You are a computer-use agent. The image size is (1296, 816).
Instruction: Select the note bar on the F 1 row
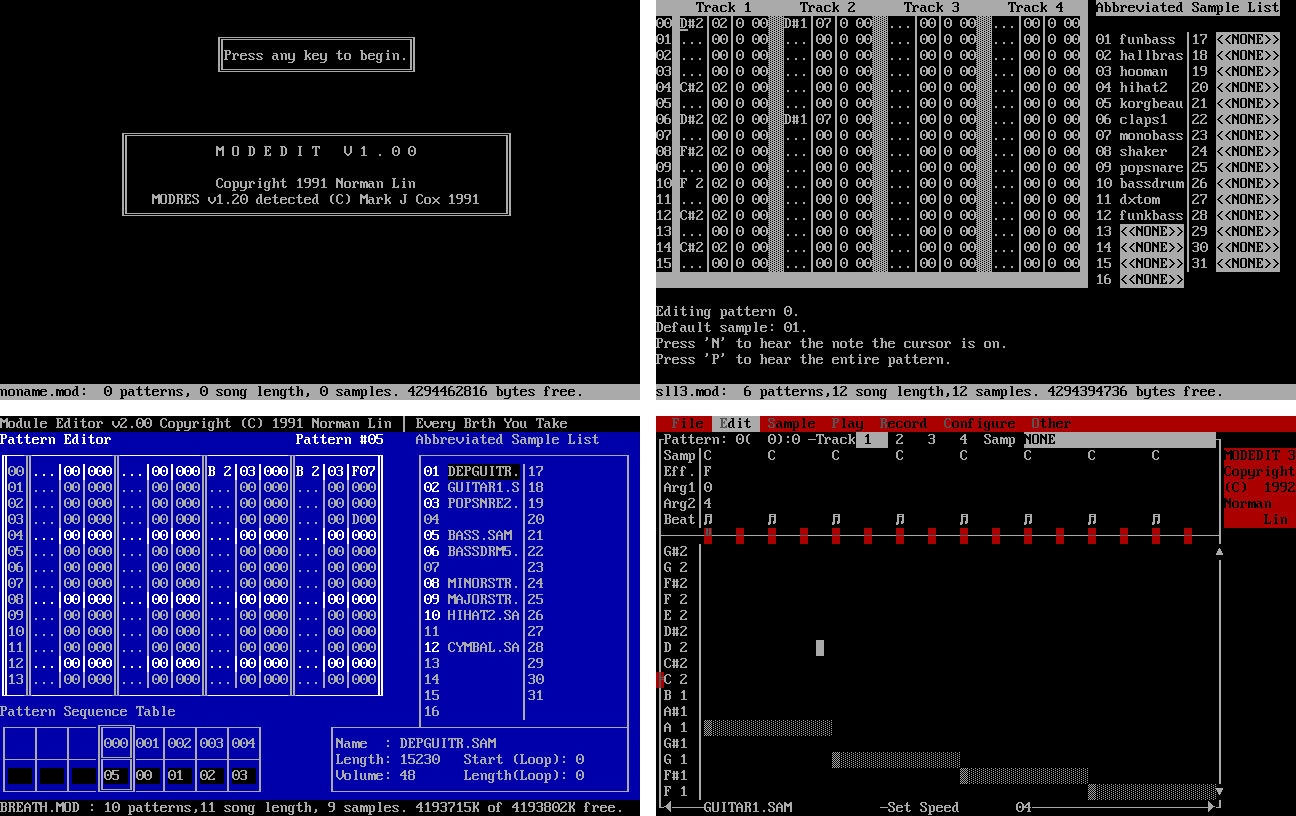click(1152, 791)
